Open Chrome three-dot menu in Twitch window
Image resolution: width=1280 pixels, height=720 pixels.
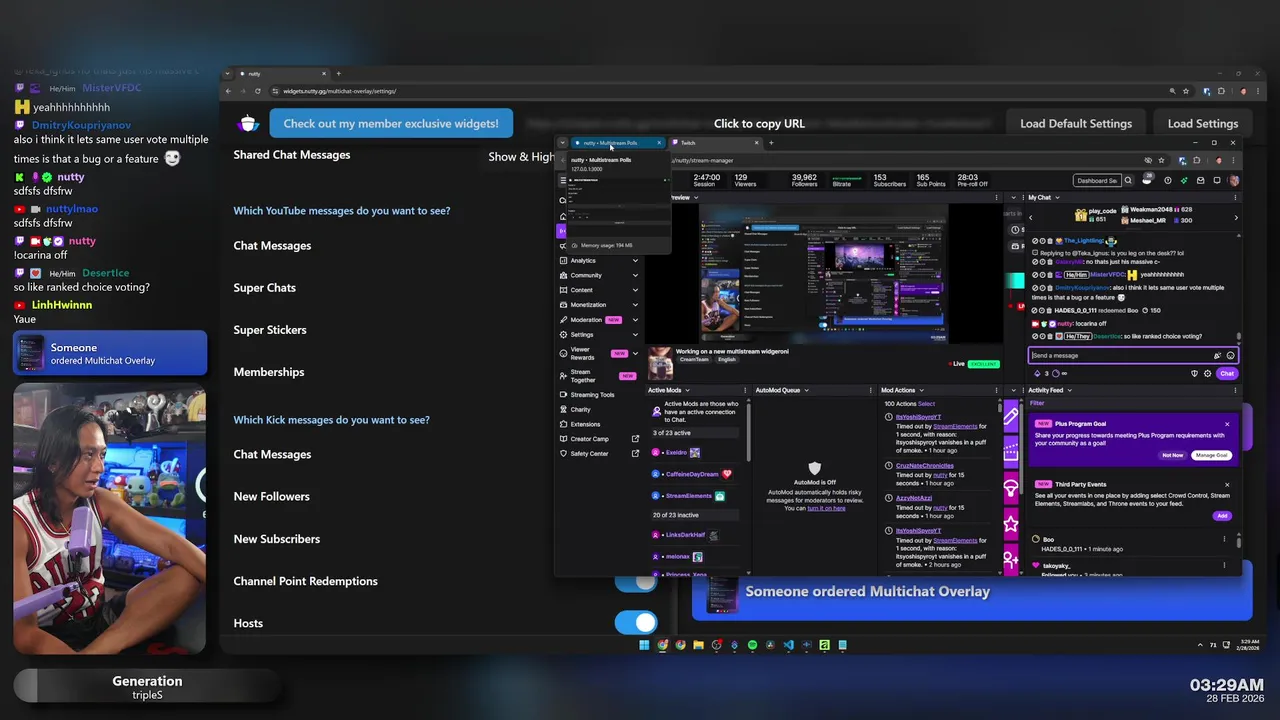pyautogui.click(x=1233, y=160)
